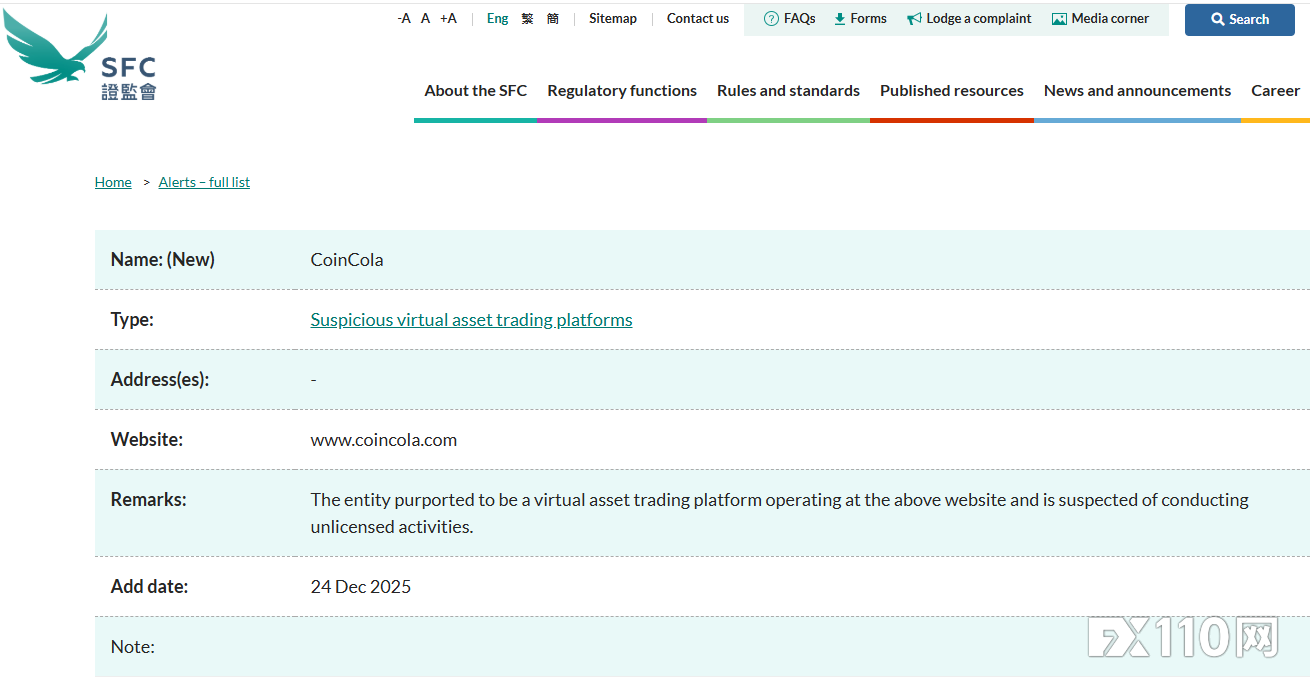Expand the Published resources menu
1310x682 pixels.
tap(951, 91)
